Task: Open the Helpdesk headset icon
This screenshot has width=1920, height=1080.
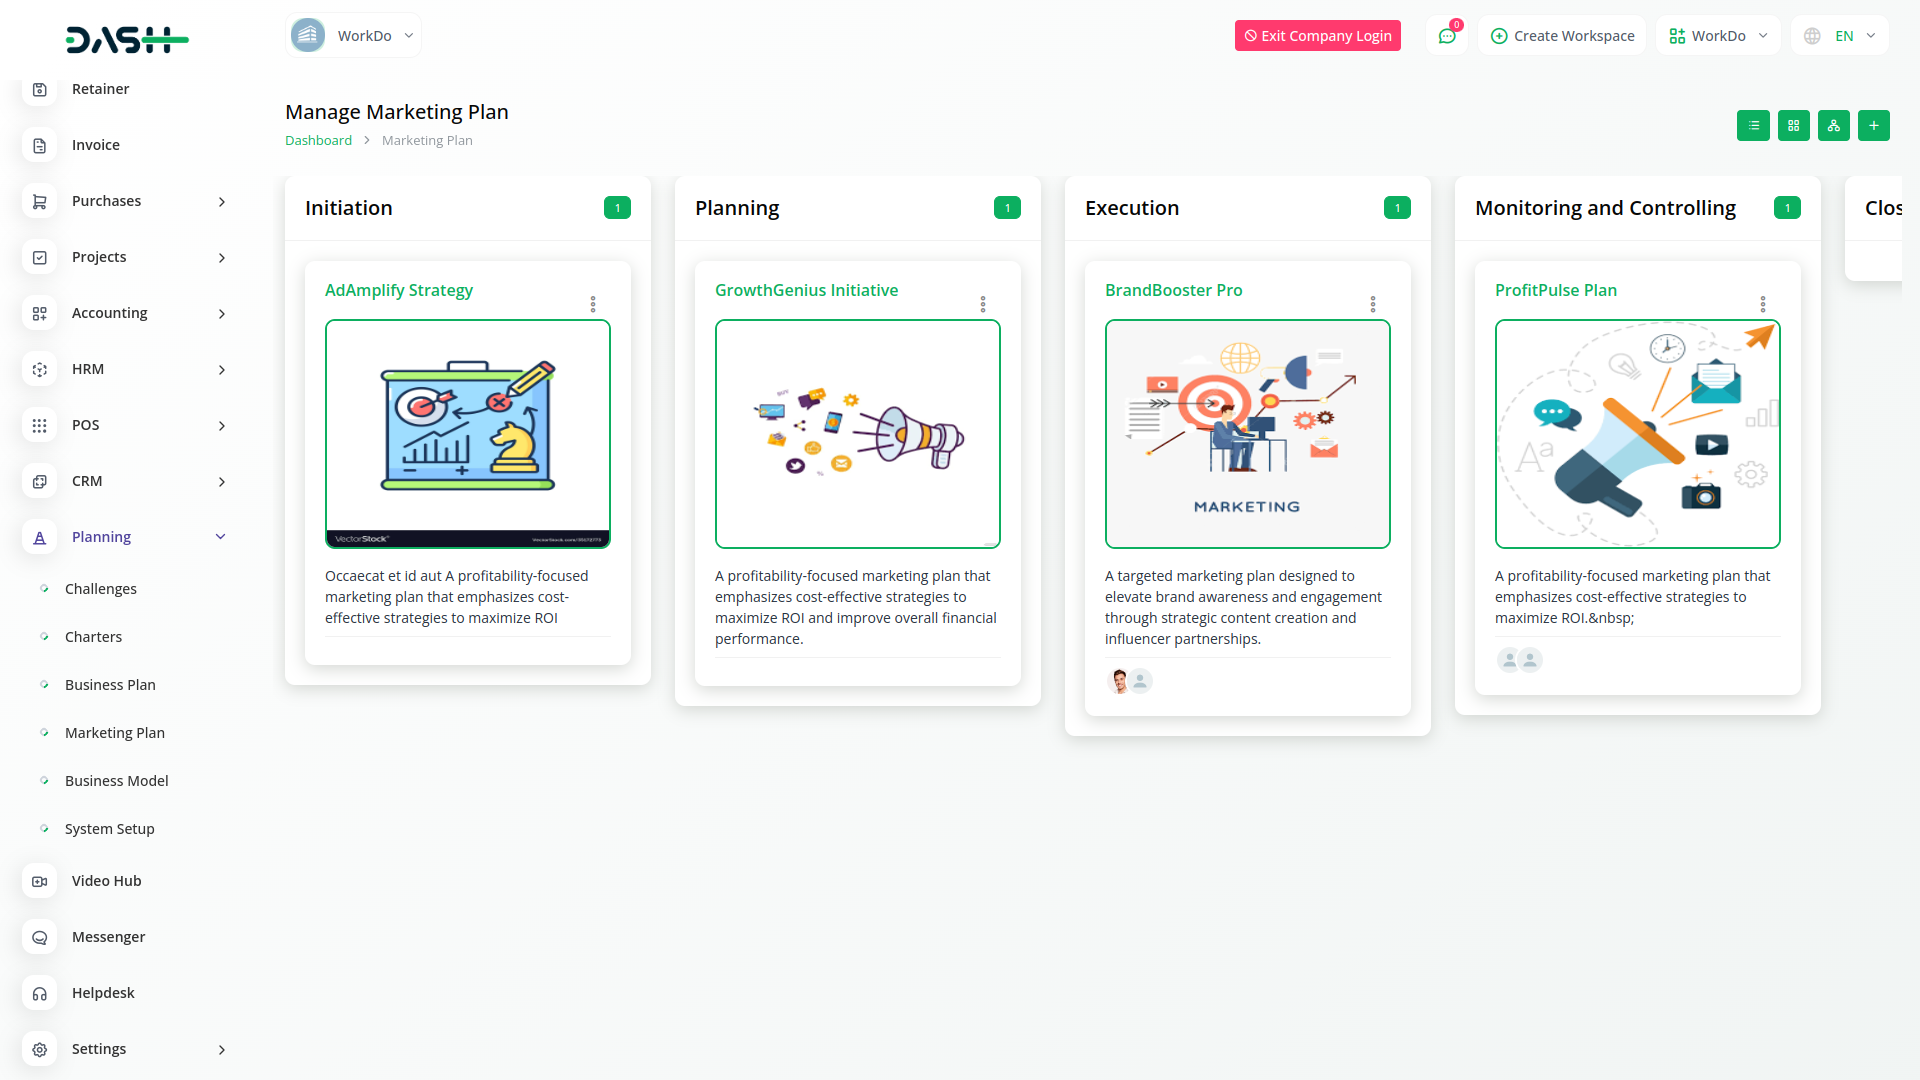Action: [x=40, y=993]
